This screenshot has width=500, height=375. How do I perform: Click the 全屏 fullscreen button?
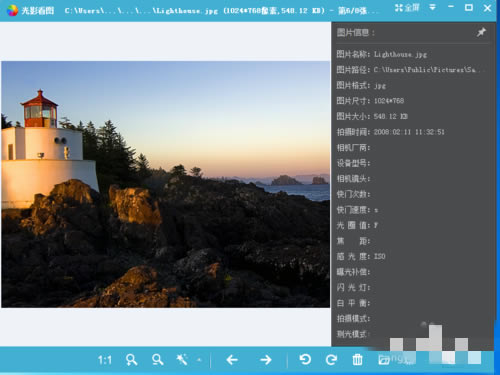407,8
